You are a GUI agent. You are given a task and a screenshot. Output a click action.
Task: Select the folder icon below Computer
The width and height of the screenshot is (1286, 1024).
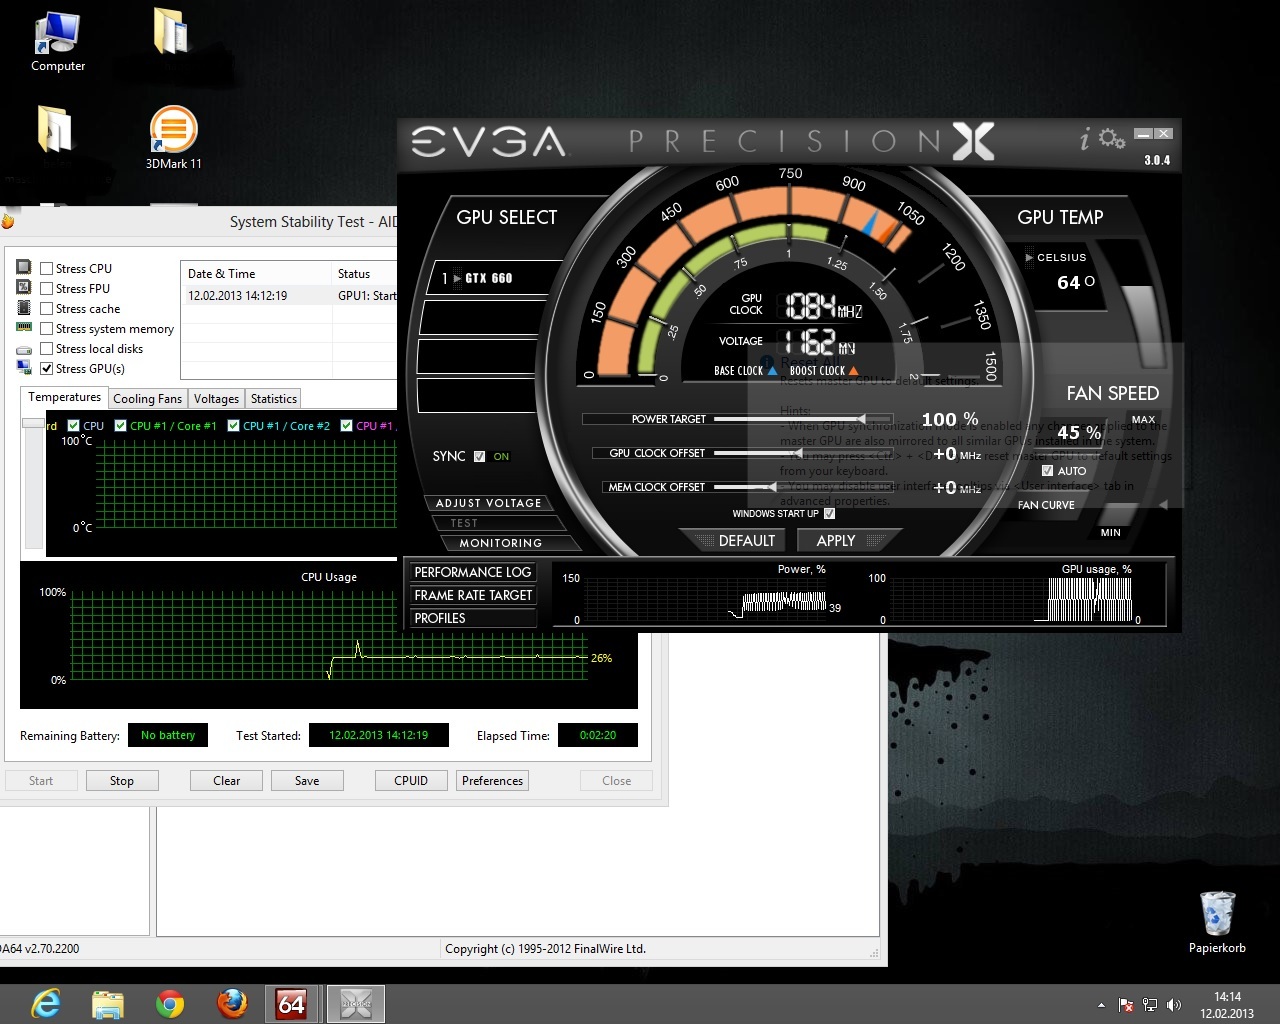[x=55, y=128]
